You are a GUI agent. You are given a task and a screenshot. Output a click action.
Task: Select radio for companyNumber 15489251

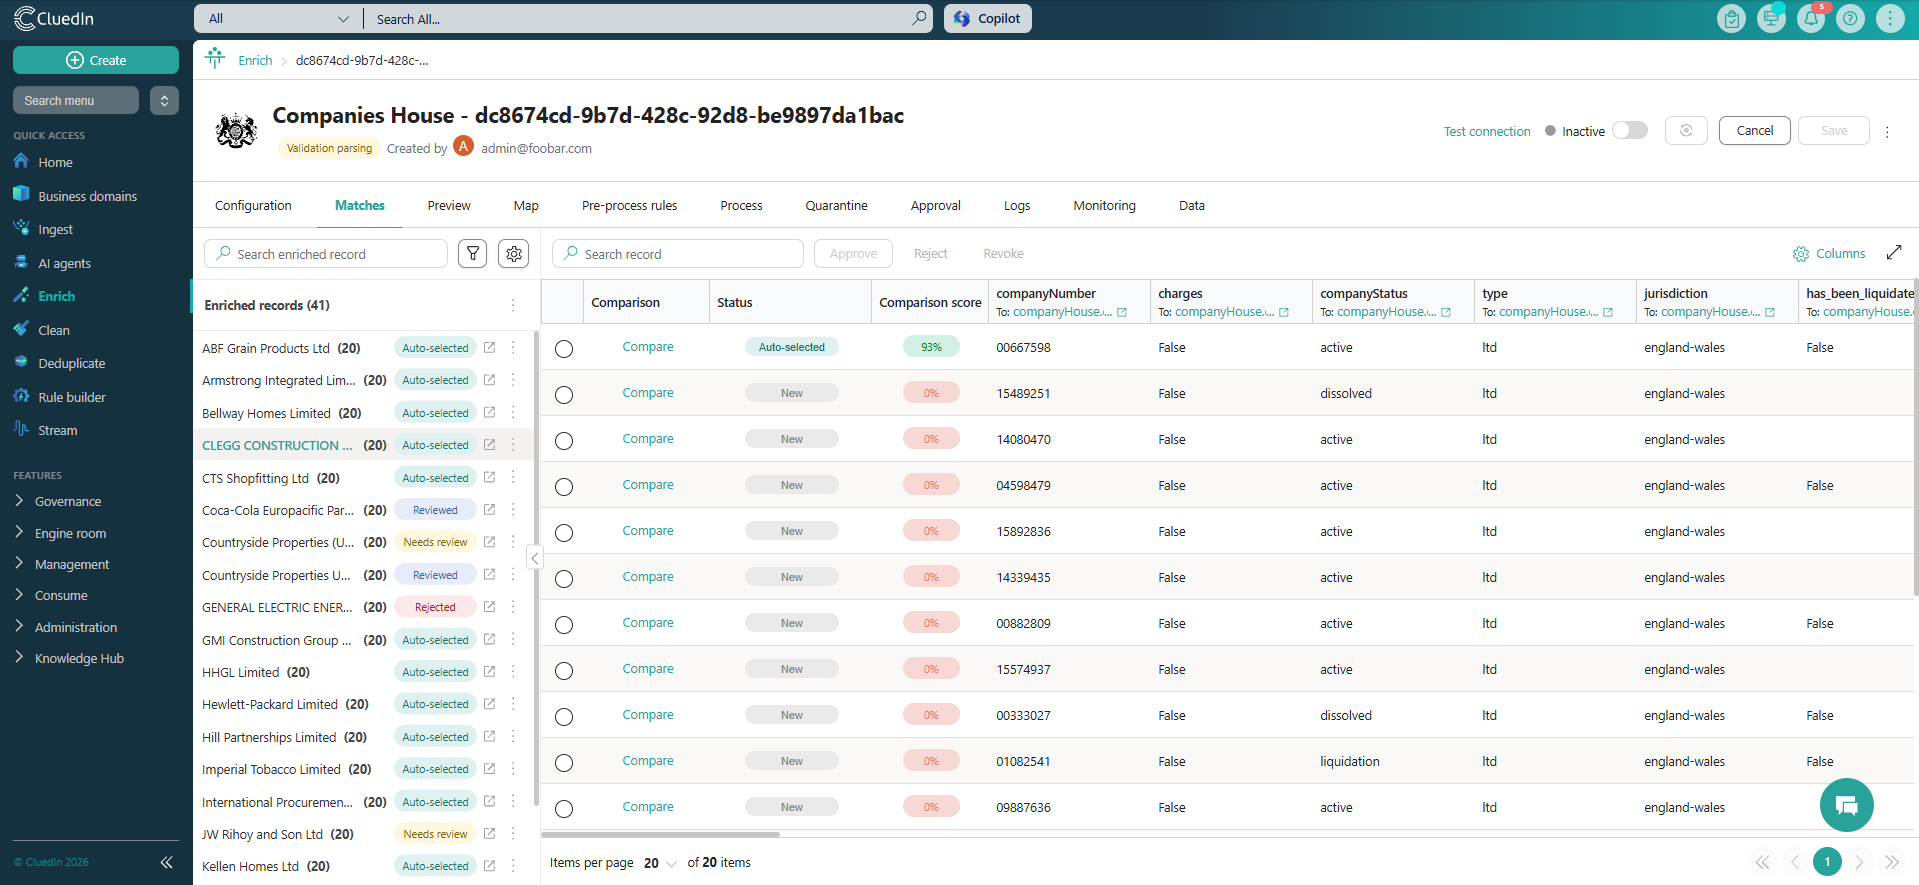[564, 395]
